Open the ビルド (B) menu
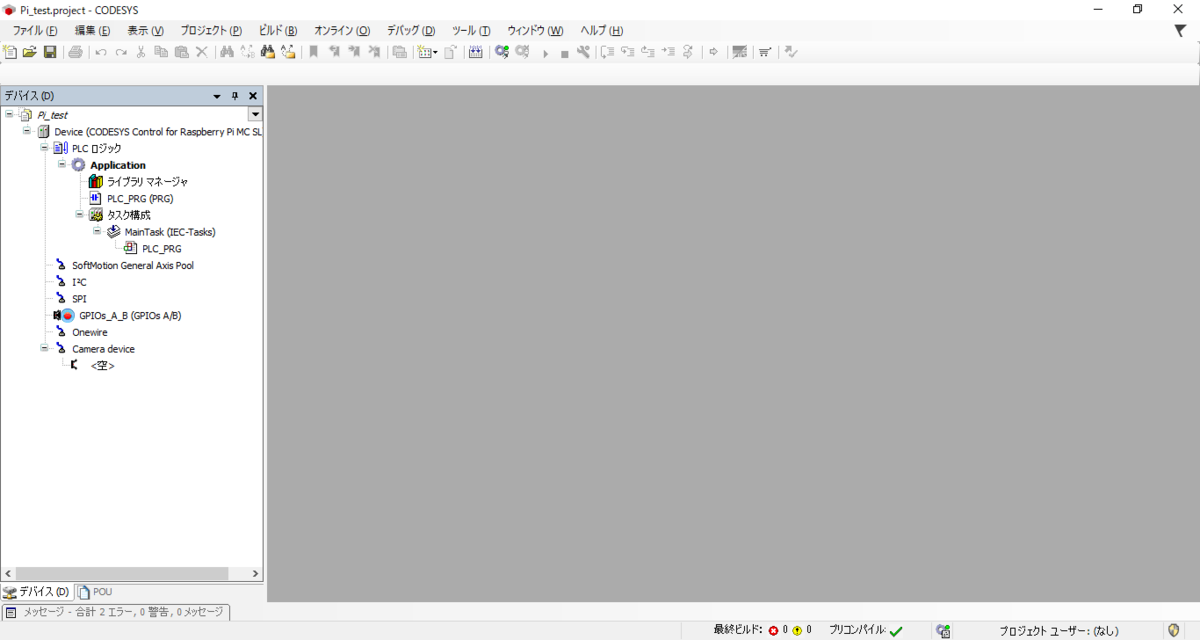 click(x=278, y=31)
